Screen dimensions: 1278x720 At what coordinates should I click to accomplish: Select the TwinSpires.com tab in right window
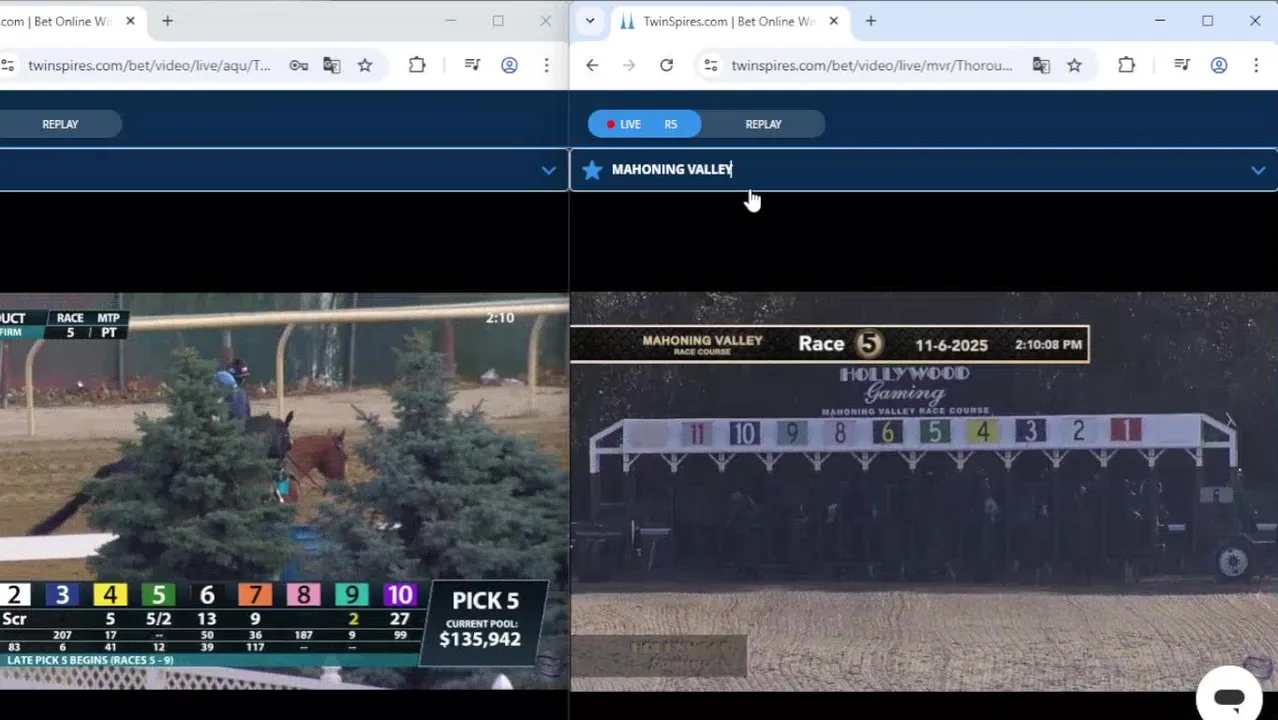(x=728, y=21)
